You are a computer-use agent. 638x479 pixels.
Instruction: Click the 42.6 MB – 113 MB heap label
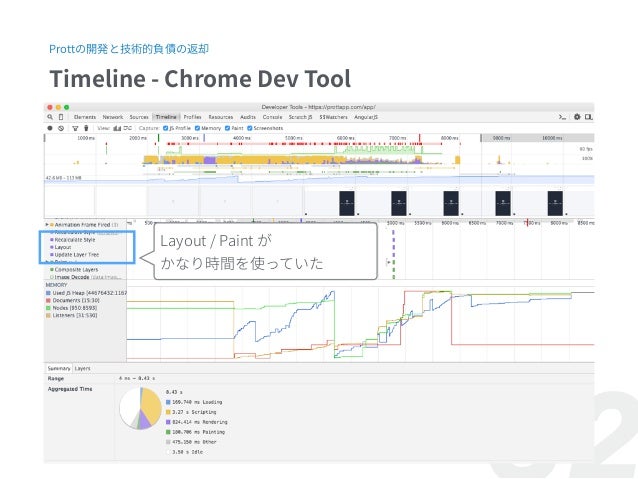(x=63, y=178)
